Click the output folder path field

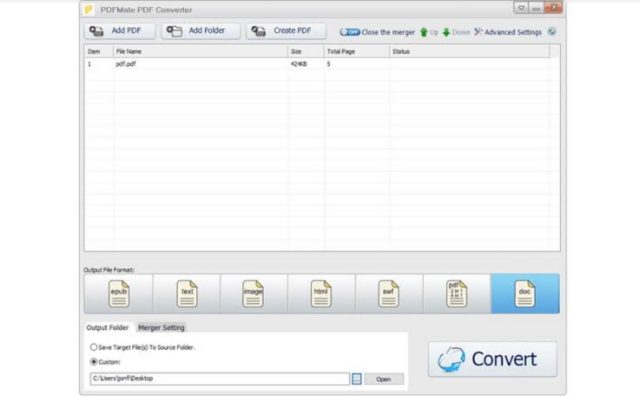pos(220,379)
